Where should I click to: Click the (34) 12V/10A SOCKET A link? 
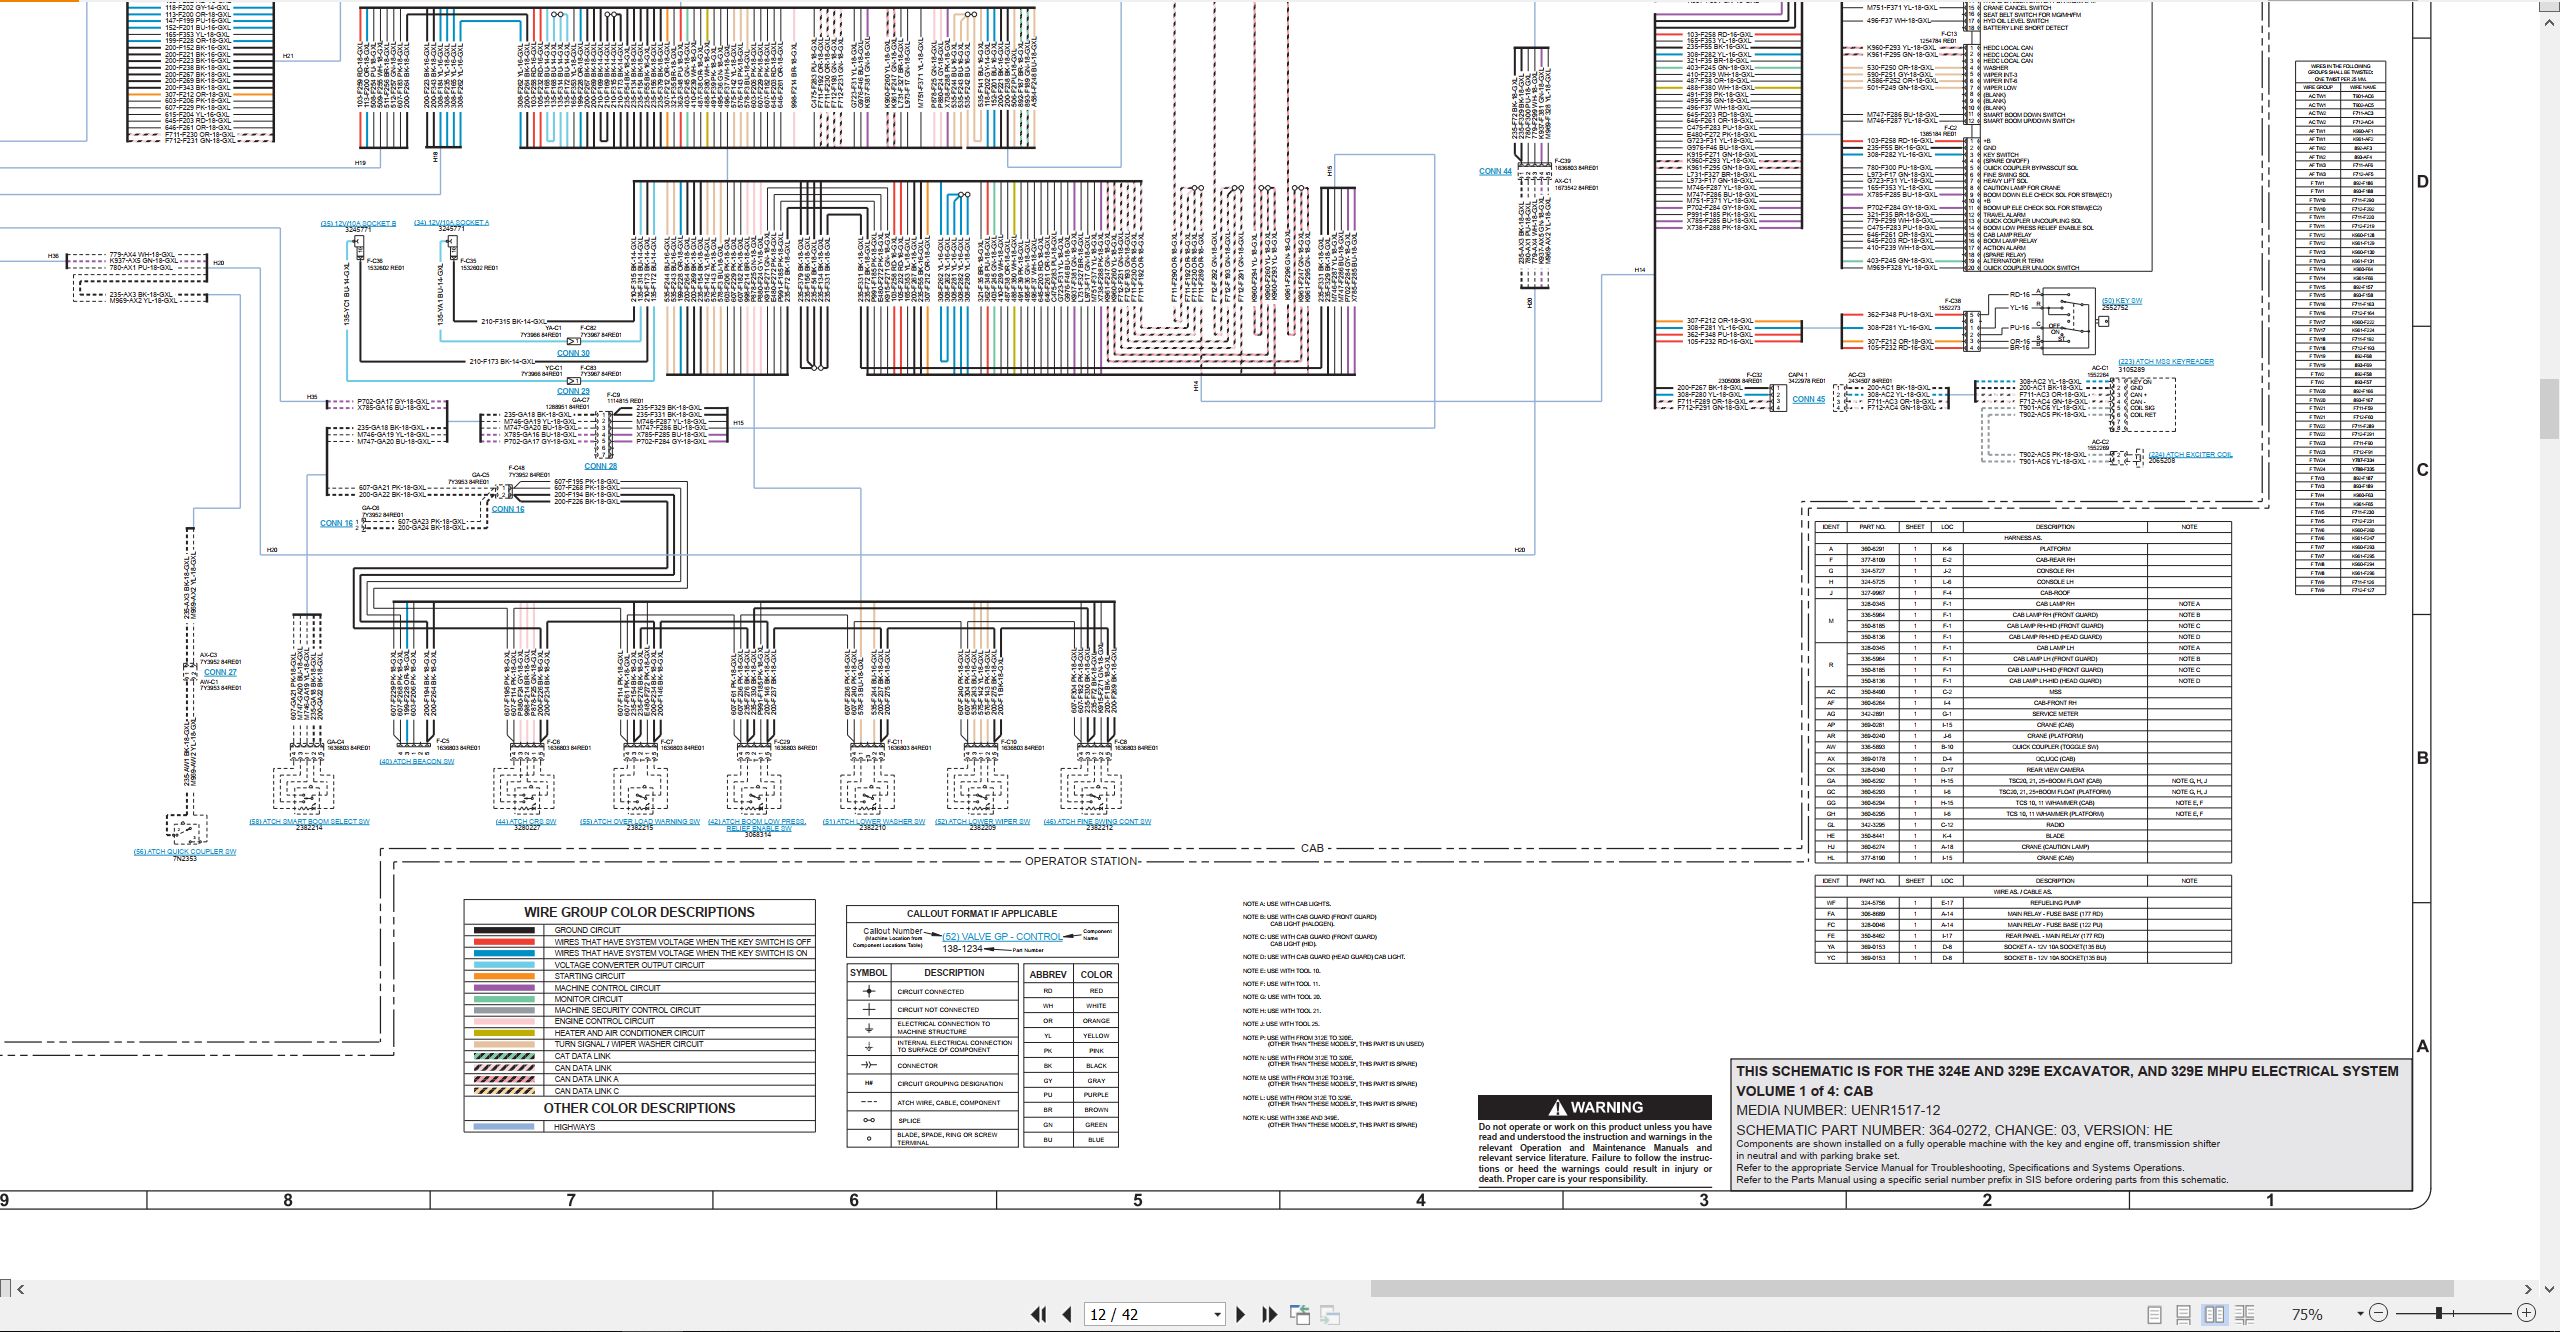pyautogui.click(x=452, y=223)
